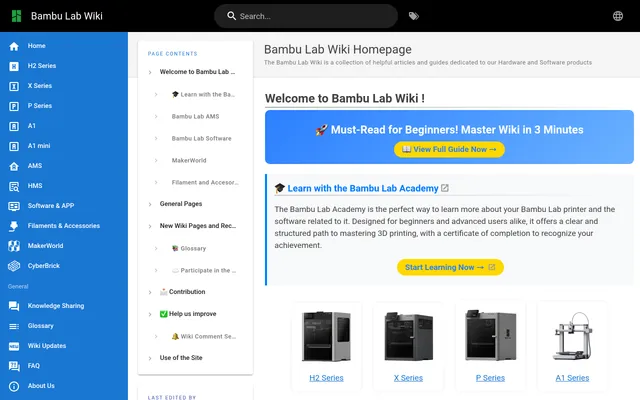Click the About Us info icon
This screenshot has height=400, width=640.
tap(14, 386)
